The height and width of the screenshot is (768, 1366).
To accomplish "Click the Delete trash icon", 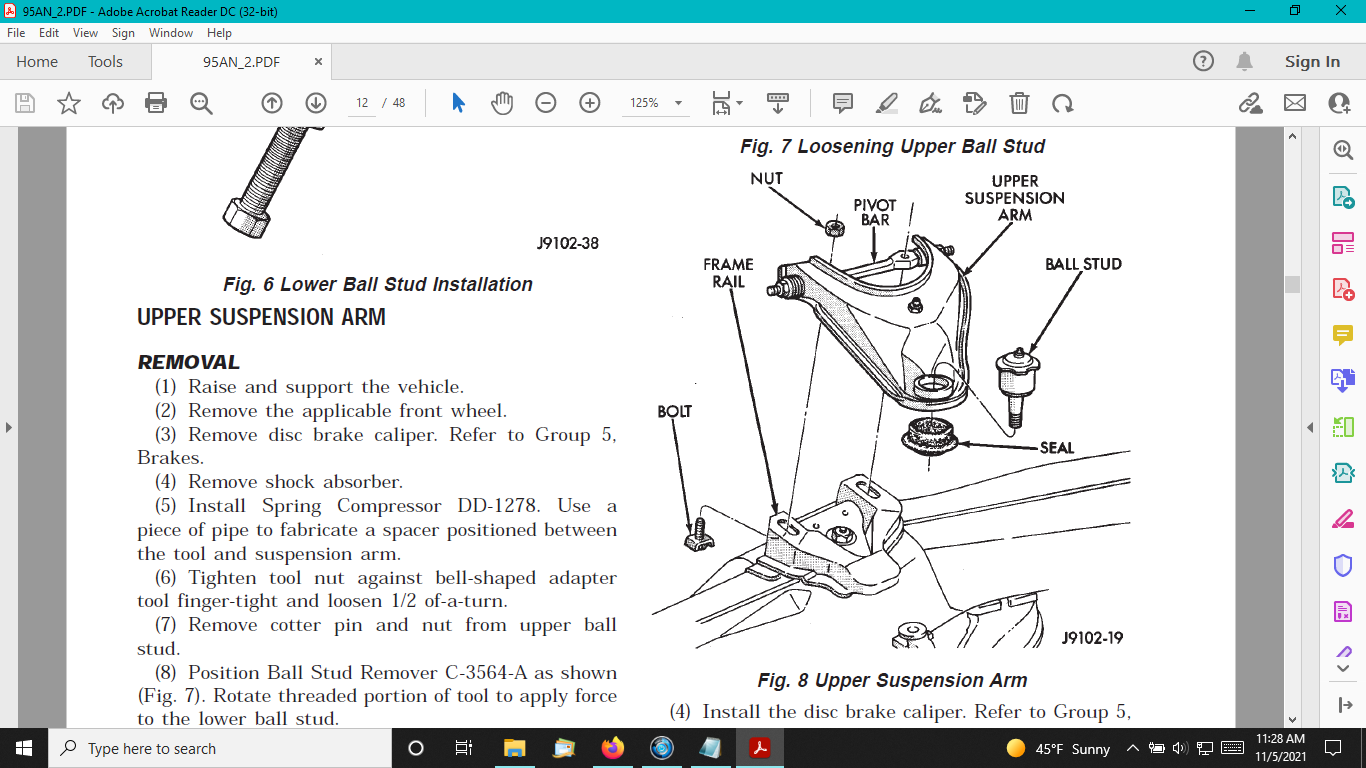I will coord(1018,103).
